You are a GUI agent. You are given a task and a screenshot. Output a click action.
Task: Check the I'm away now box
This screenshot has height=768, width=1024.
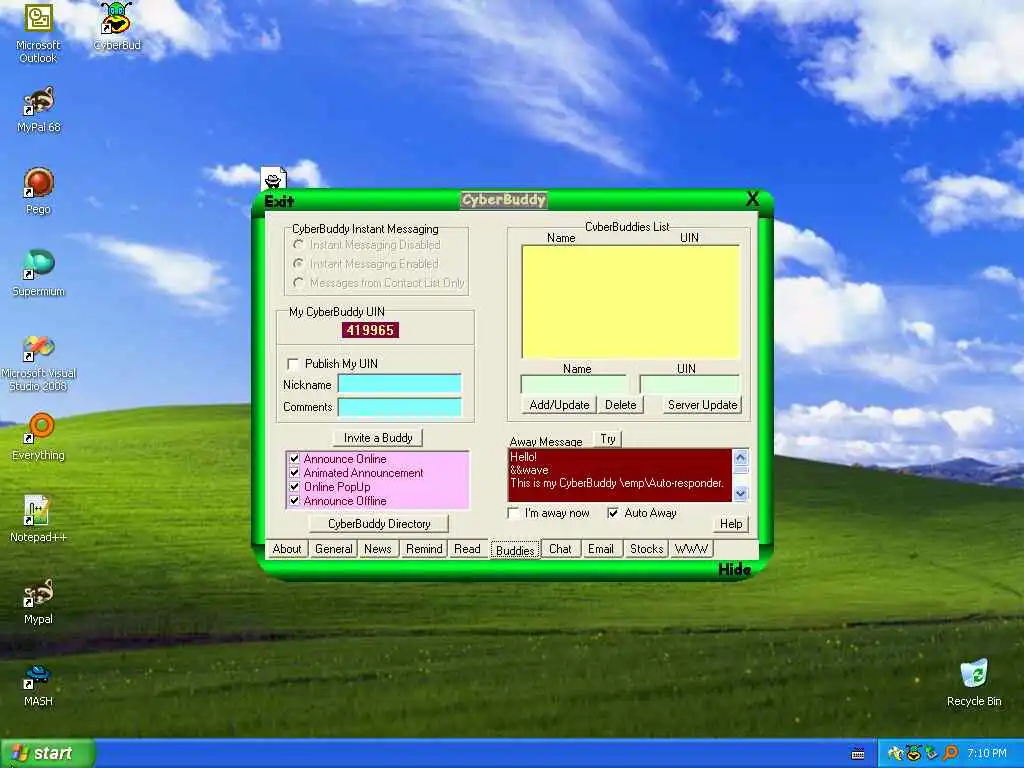[x=513, y=513]
